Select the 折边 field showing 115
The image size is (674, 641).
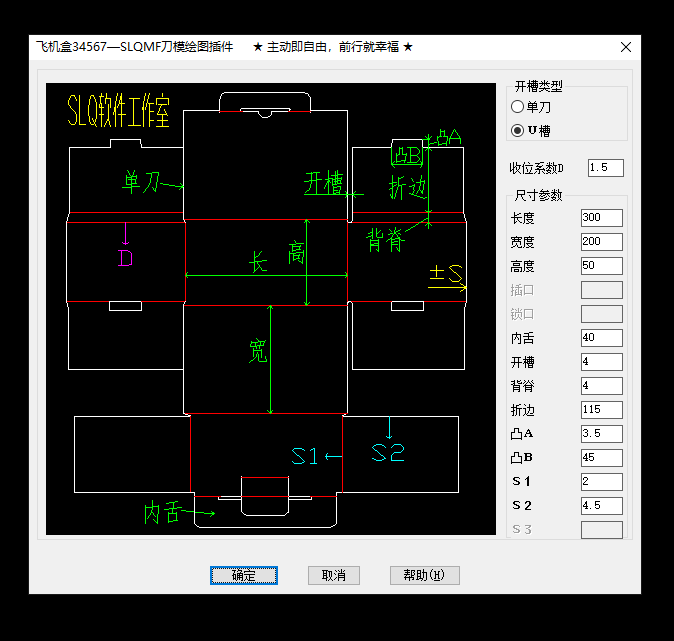[x=601, y=410]
